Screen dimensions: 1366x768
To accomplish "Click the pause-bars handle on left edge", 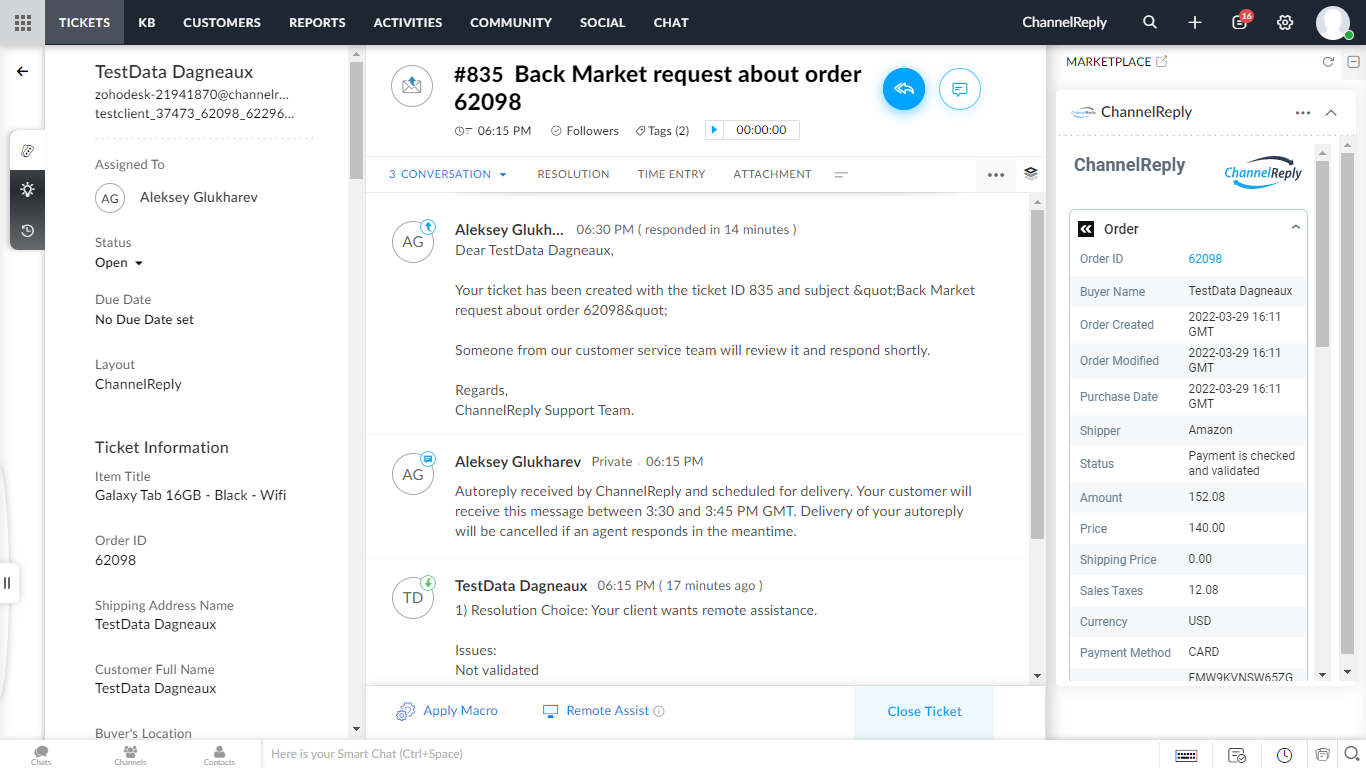I will point(7,582).
